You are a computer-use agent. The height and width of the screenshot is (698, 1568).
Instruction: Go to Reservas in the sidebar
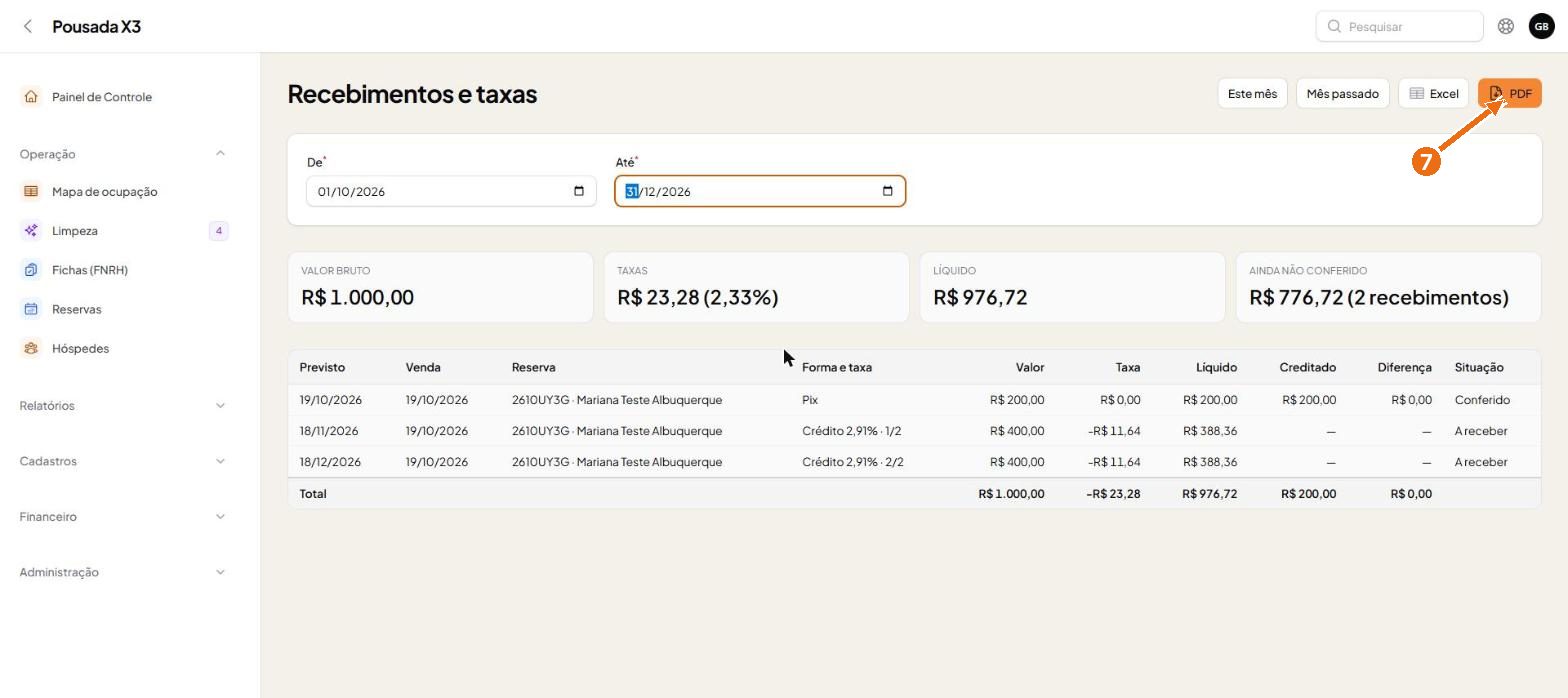77,309
